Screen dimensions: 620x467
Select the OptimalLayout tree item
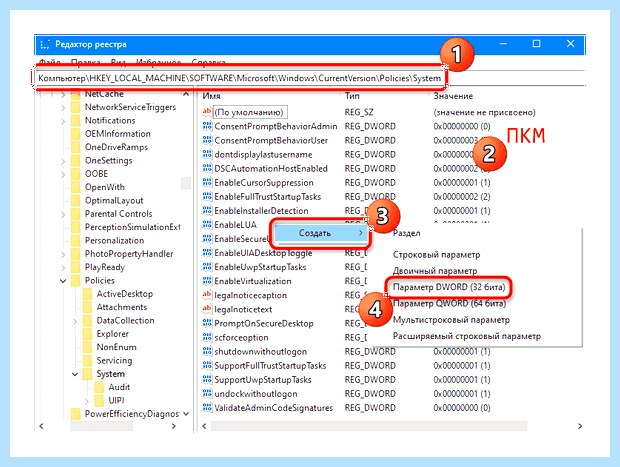(x=114, y=200)
